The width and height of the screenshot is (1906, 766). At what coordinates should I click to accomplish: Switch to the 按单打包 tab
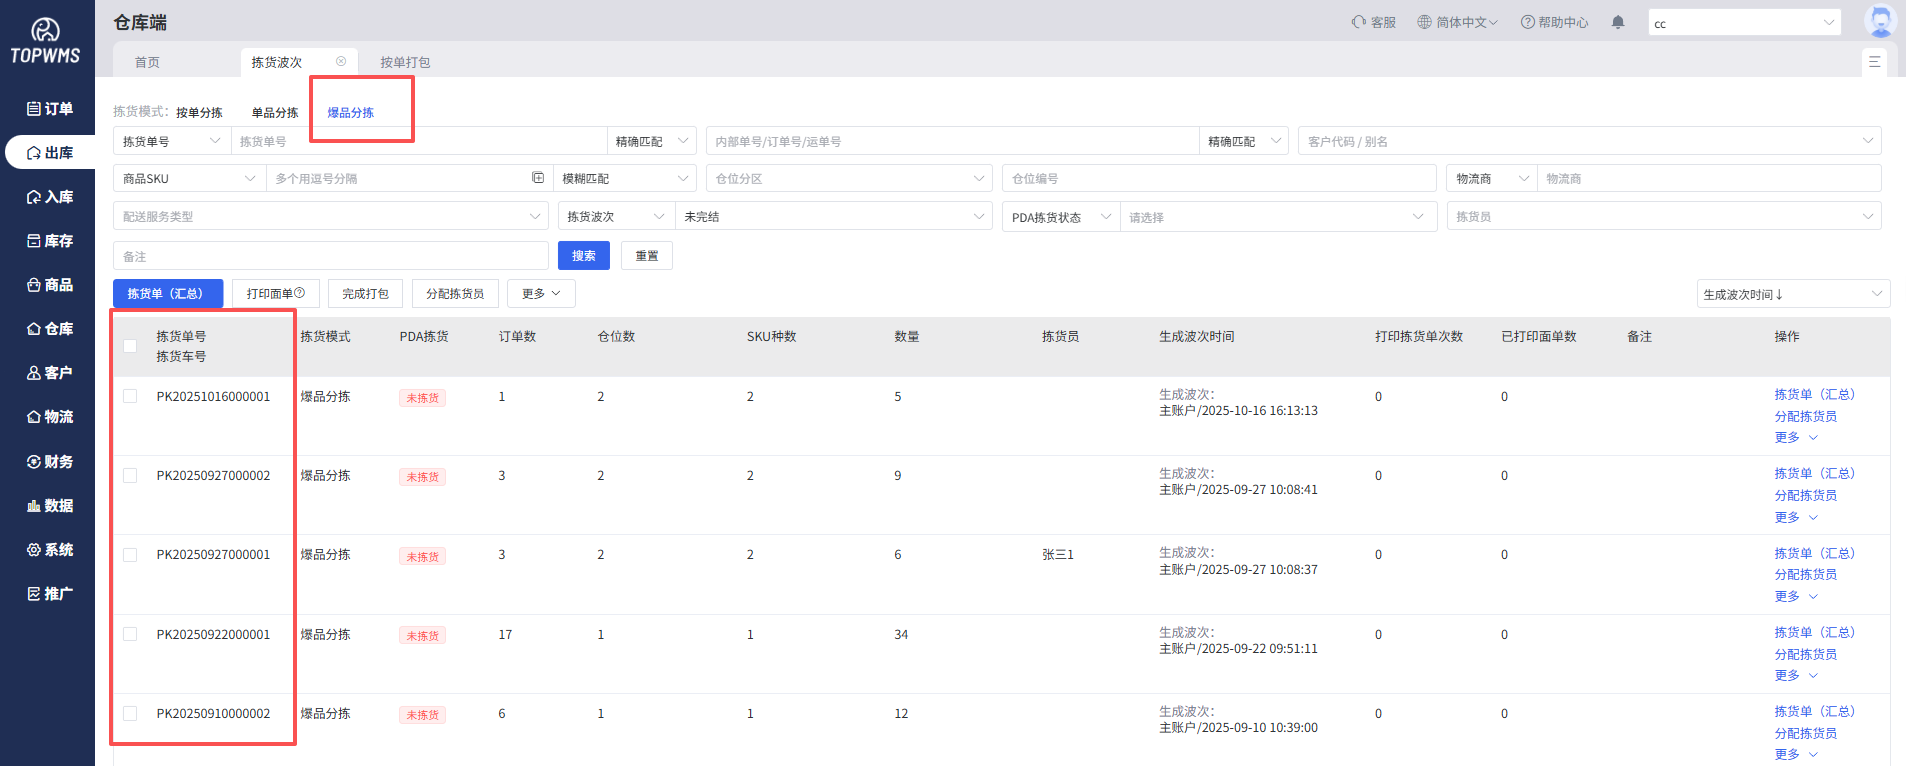click(x=405, y=62)
